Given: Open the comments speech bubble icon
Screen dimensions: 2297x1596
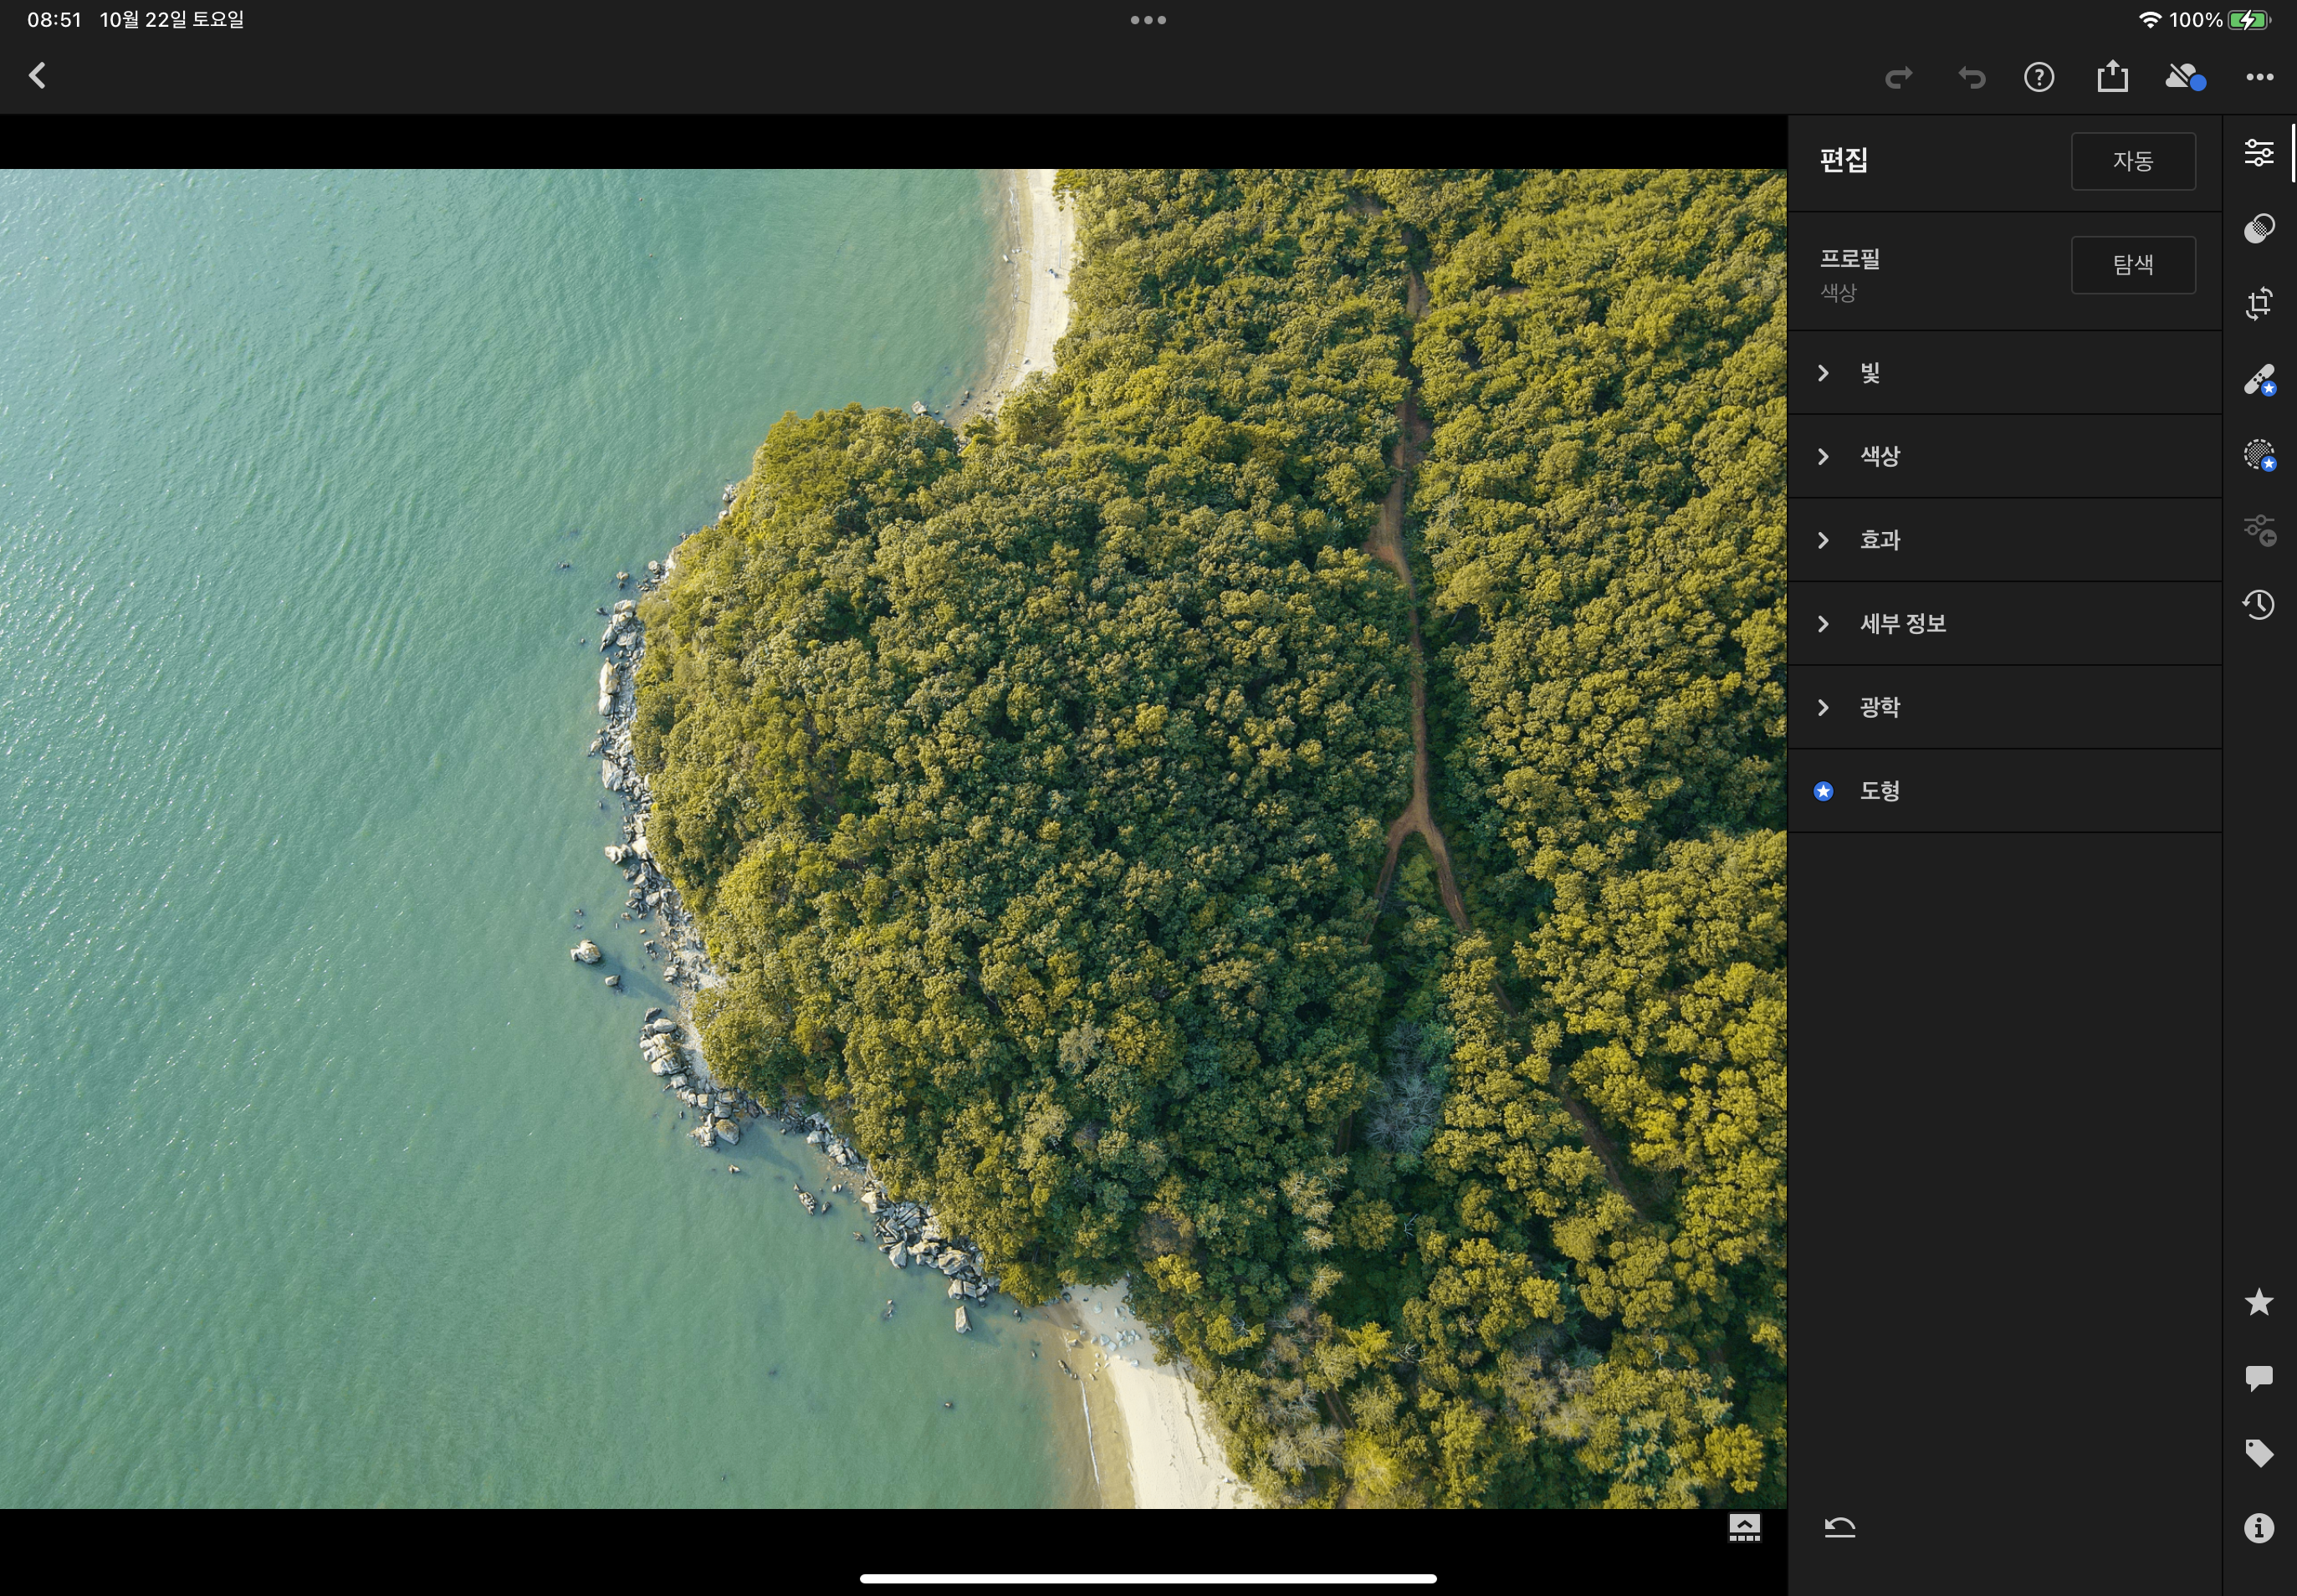Looking at the screenshot, I should [2258, 1378].
